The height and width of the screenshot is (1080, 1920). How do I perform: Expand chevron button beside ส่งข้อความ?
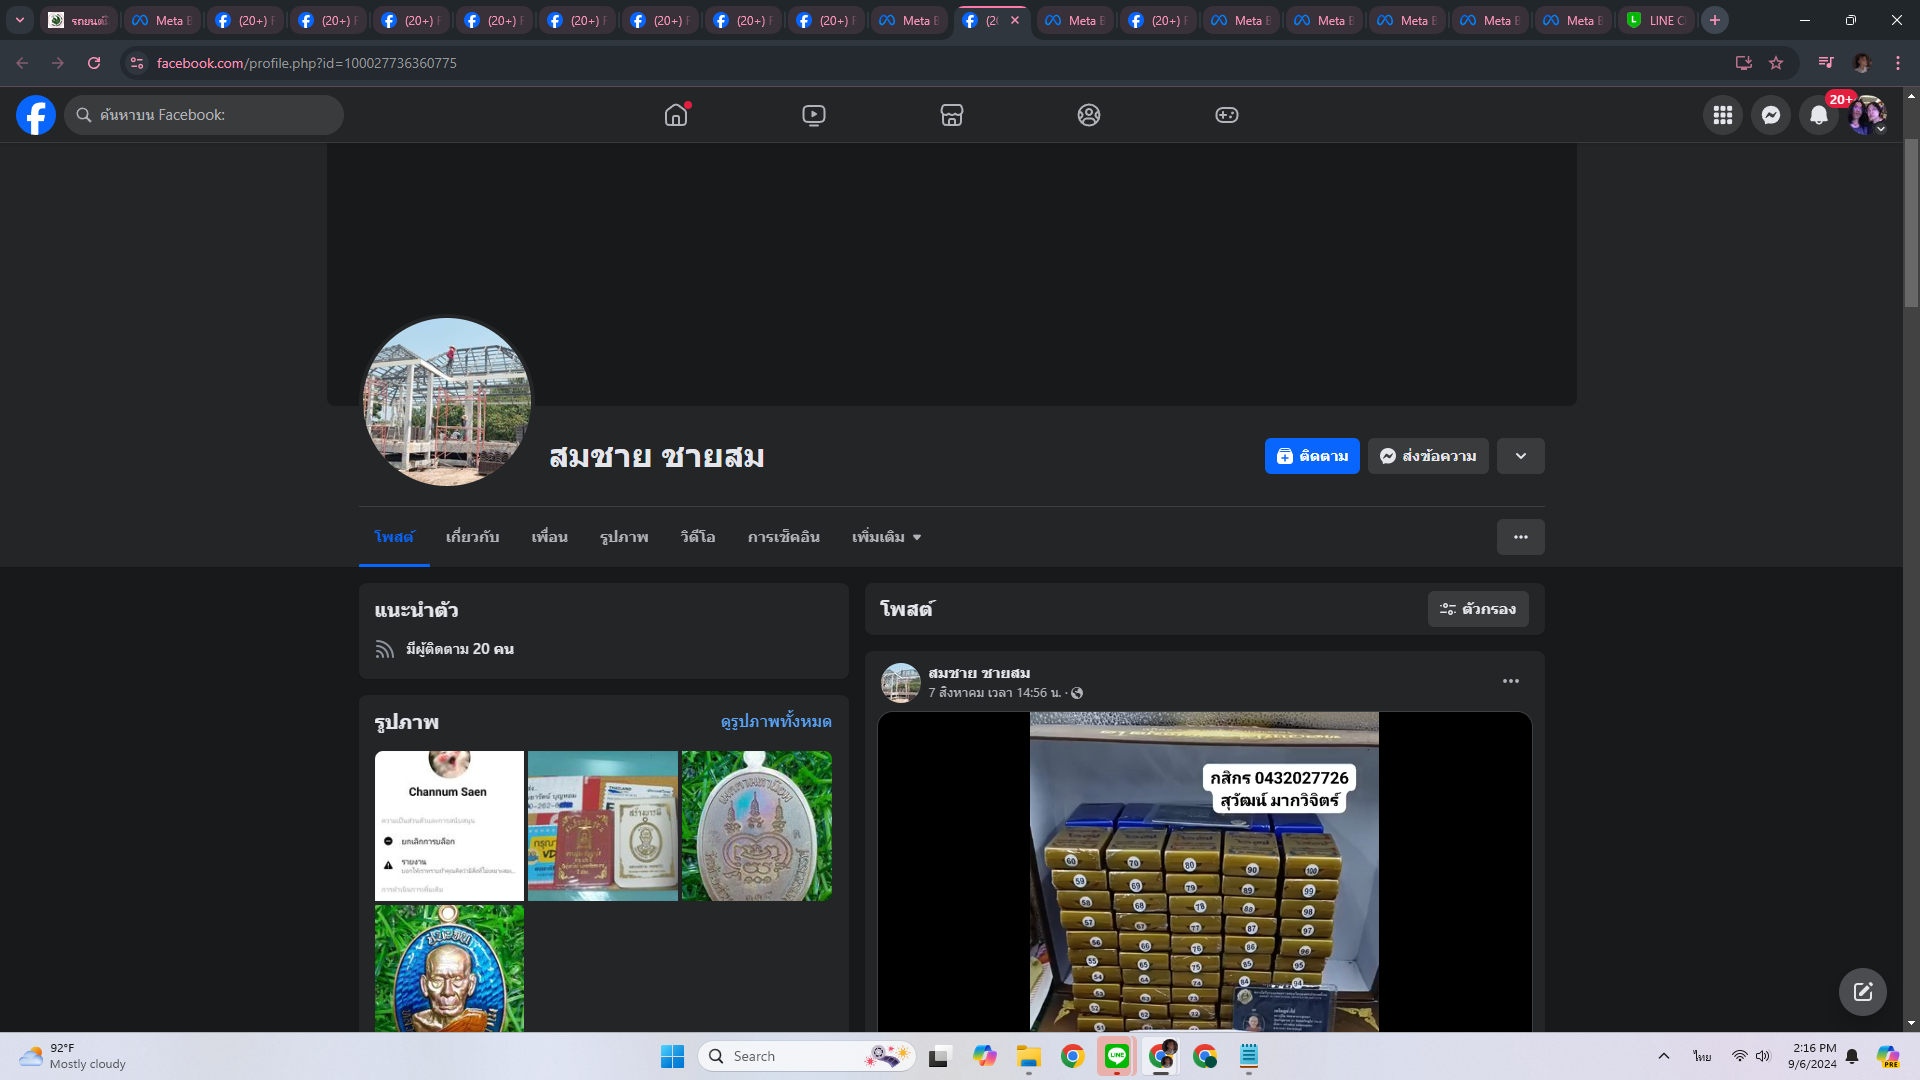click(1520, 456)
